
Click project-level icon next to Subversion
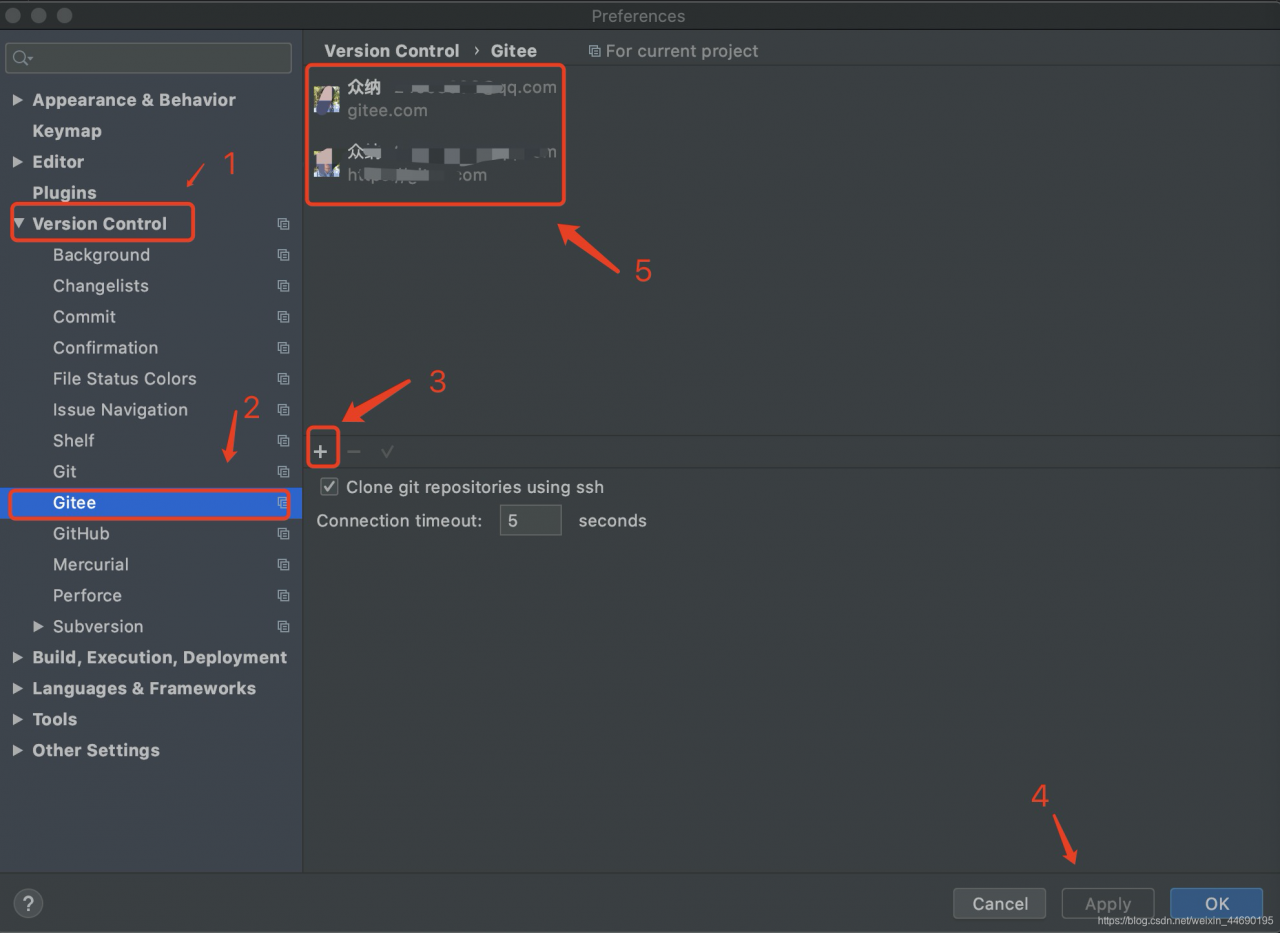tap(283, 627)
